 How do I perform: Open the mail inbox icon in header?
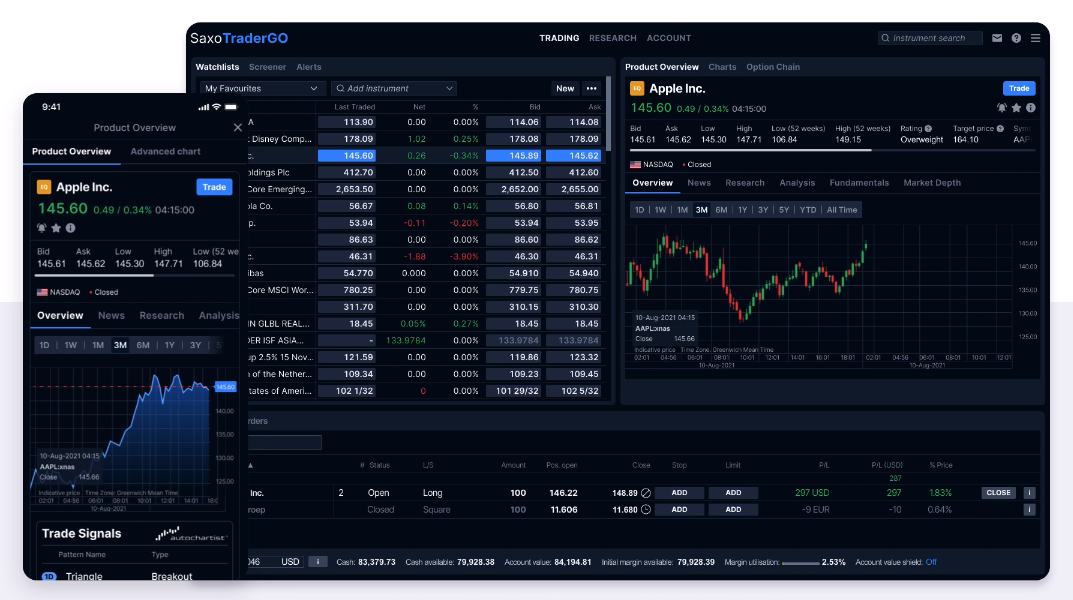[x=997, y=38]
